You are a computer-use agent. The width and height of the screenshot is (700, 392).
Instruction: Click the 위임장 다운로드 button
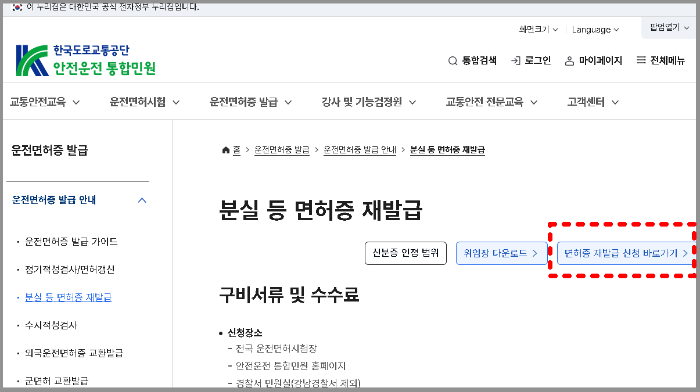click(501, 253)
